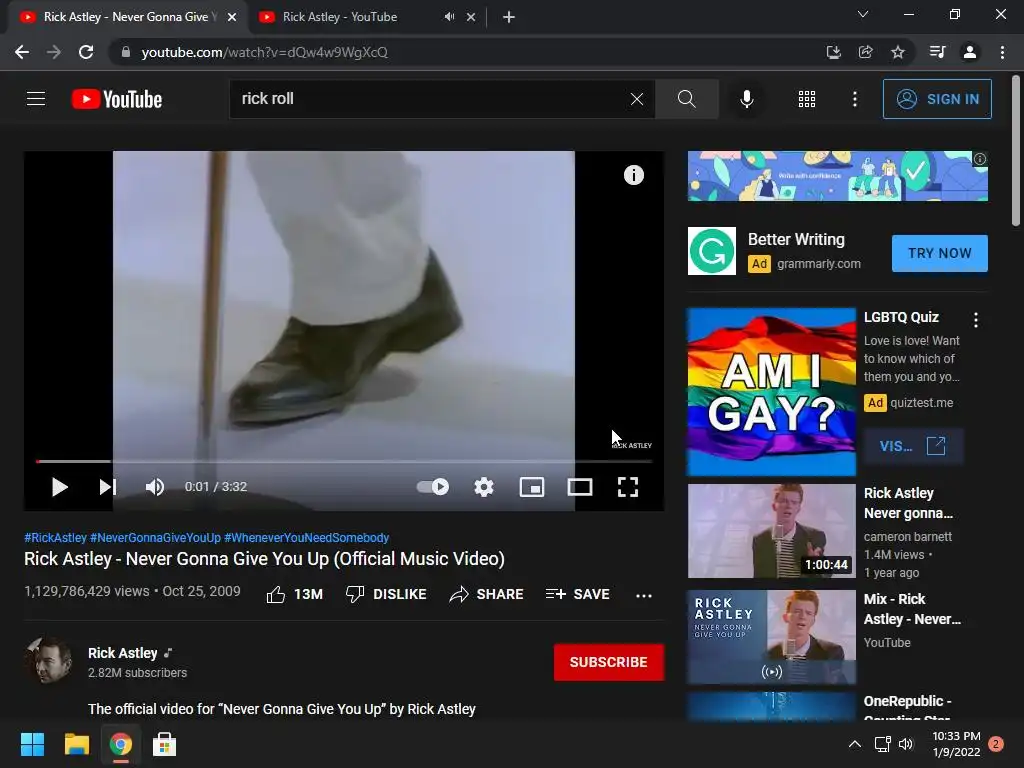The width and height of the screenshot is (1024, 768).
Task: Open the Grammarly banner ad image
Action: click(x=838, y=176)
